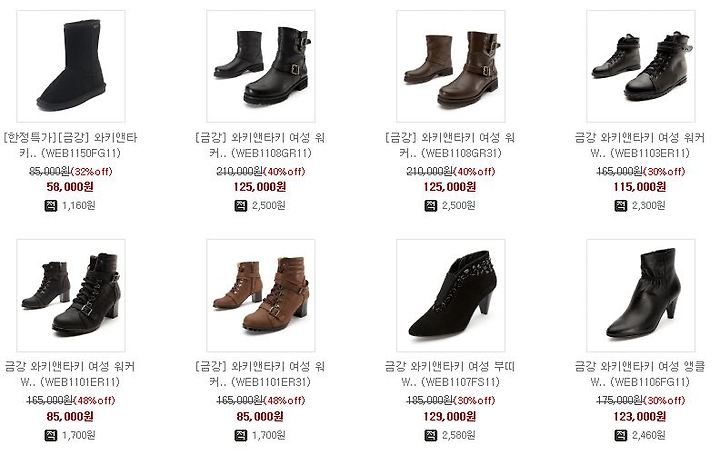The image size is (720, 455).
Task: Click the WEB1101ER31 product title link
Action: [260, 374]
